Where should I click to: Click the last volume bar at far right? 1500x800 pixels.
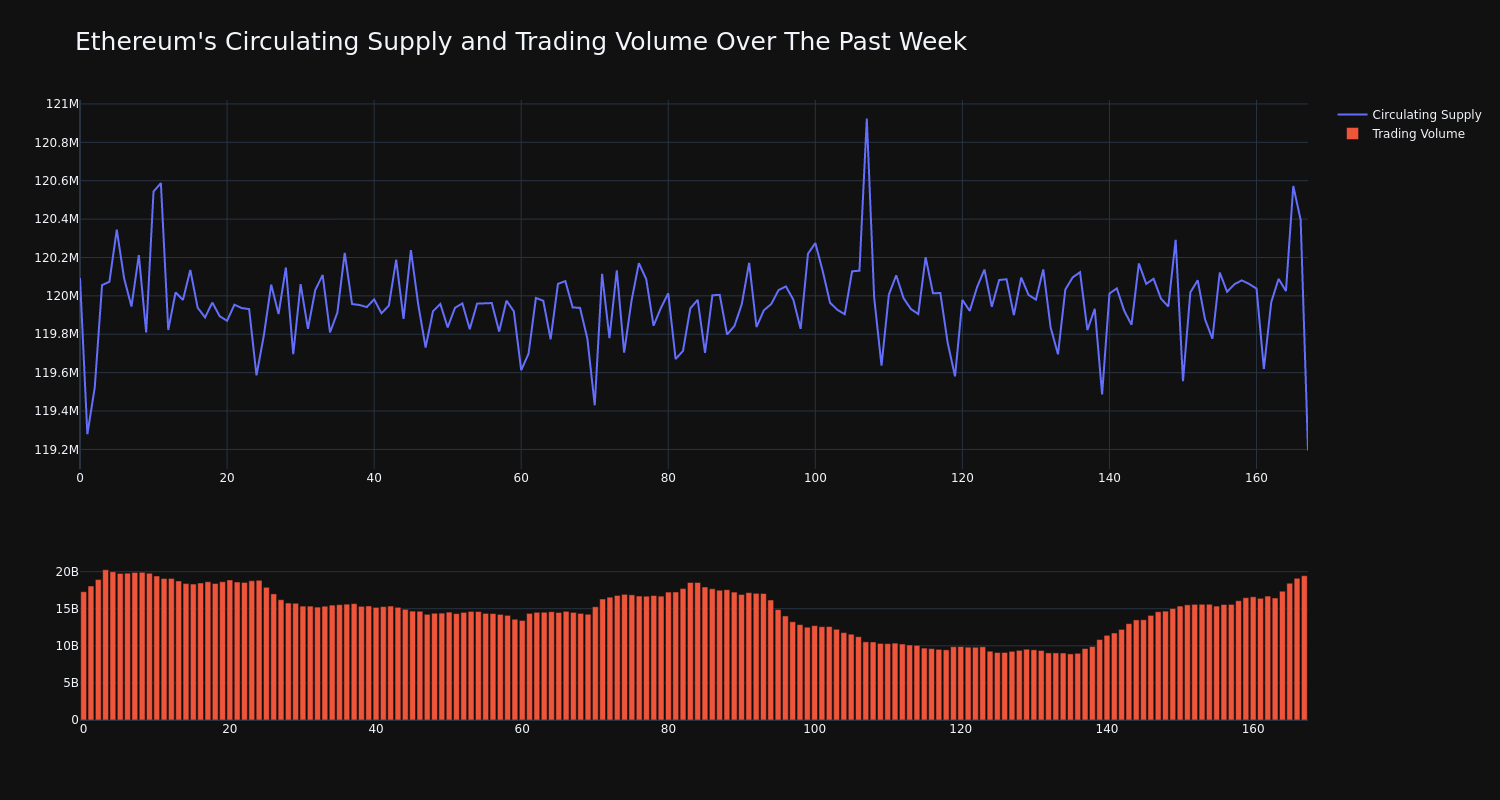(1304, 648)
